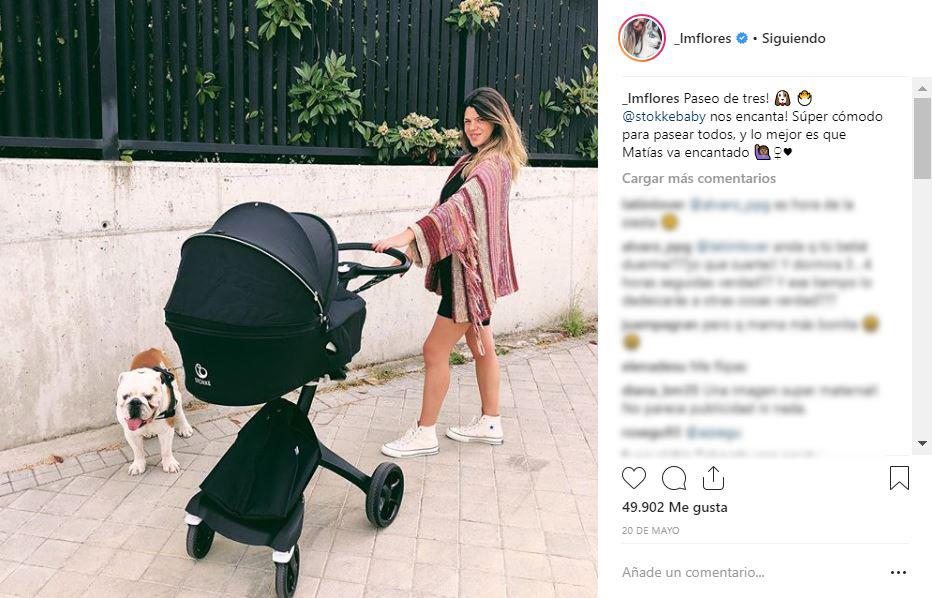Open three-dot more options menu
The image size is (932, 598).
(x=898, y=572)
